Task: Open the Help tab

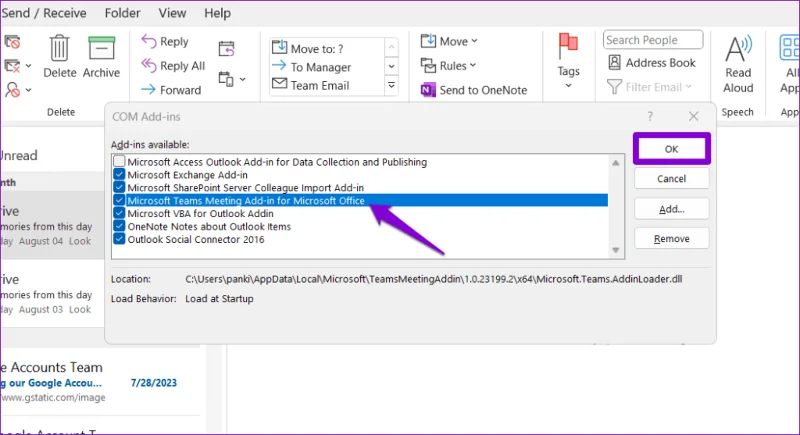Action: click(217, 13)
